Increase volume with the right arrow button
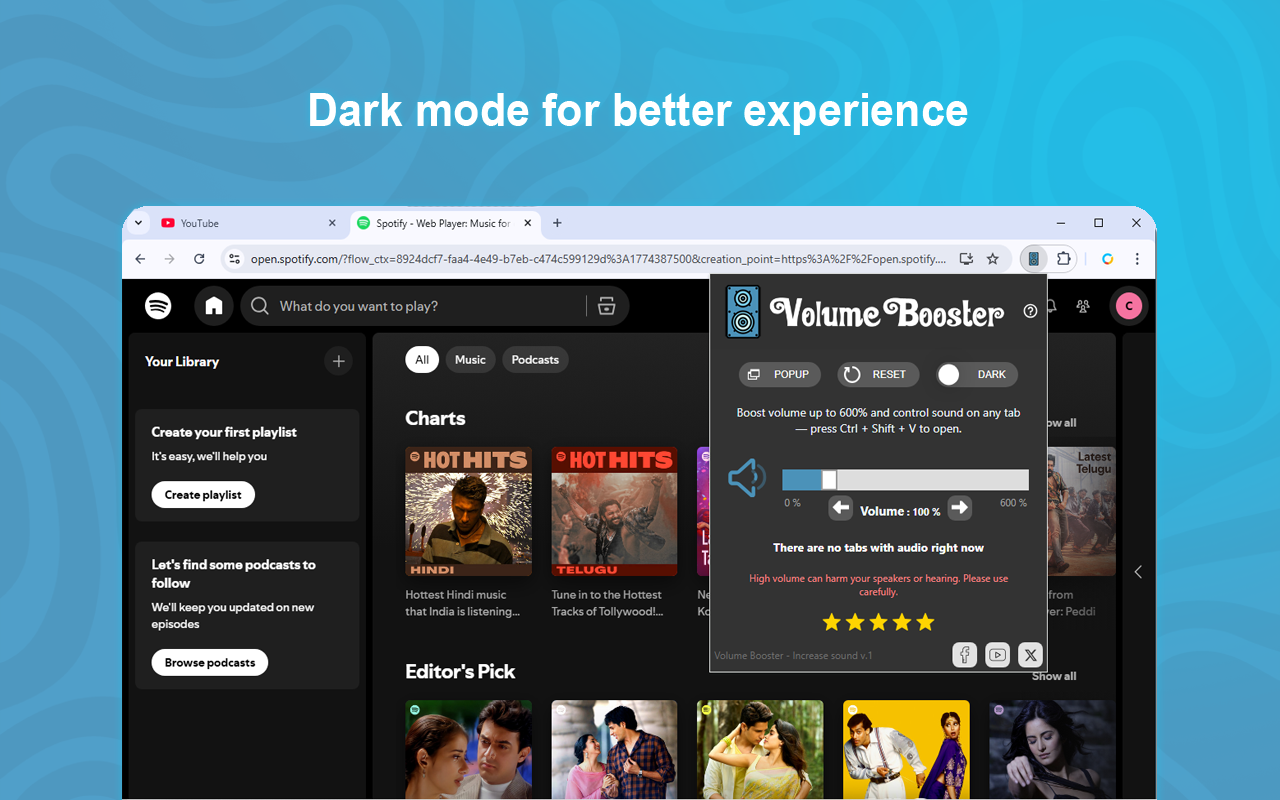The height and width of the screenshot is (800, 1280). click(x=960, y=508)
